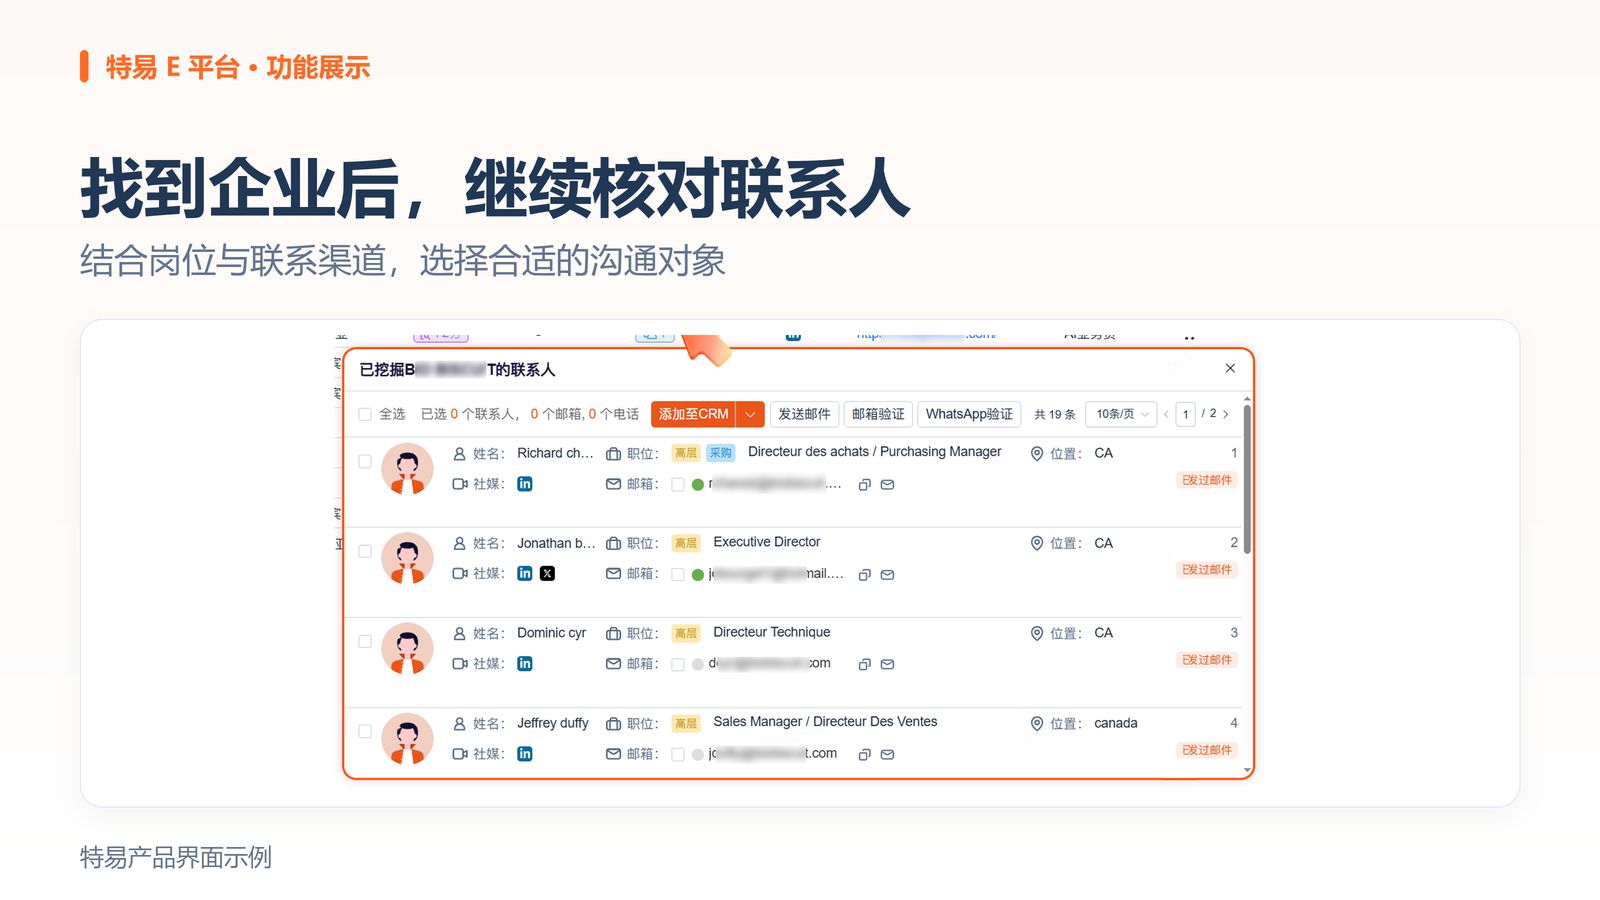
Task: Select Jonathan b... contact row checkbox
Action: pos(365,551)
